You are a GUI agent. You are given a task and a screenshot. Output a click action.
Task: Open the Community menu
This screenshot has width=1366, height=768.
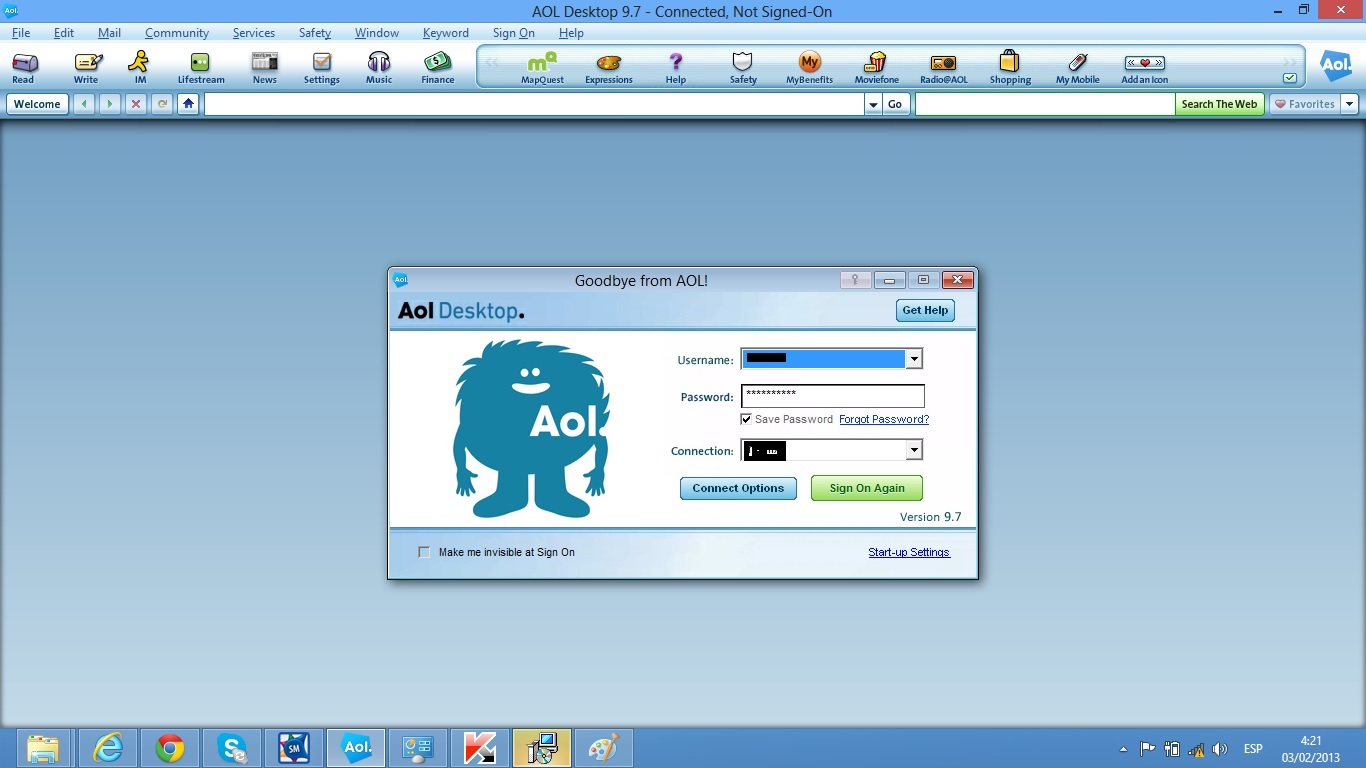click(x=176, y=33)
